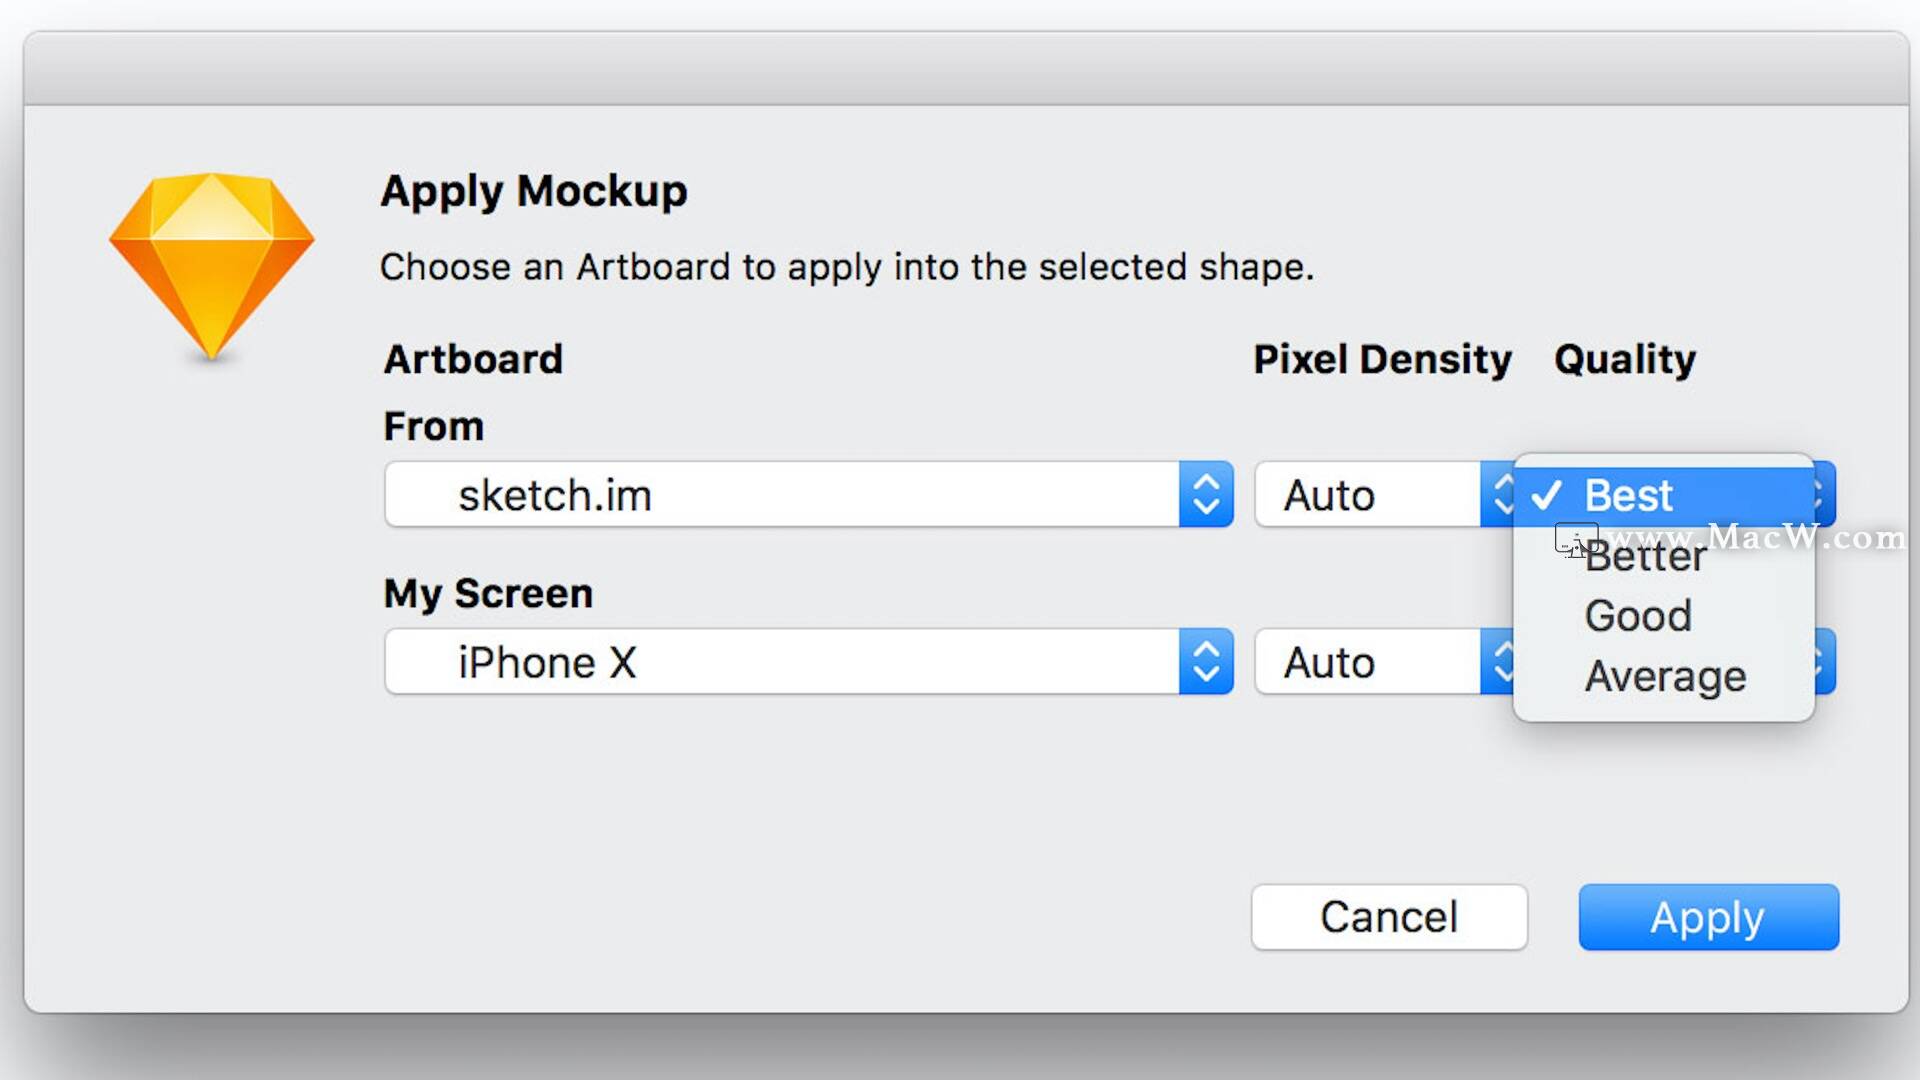Open My Screen Auto pixel density dropdown
This screenshot has height=1080, width=1920.
tap(1366, 662)
